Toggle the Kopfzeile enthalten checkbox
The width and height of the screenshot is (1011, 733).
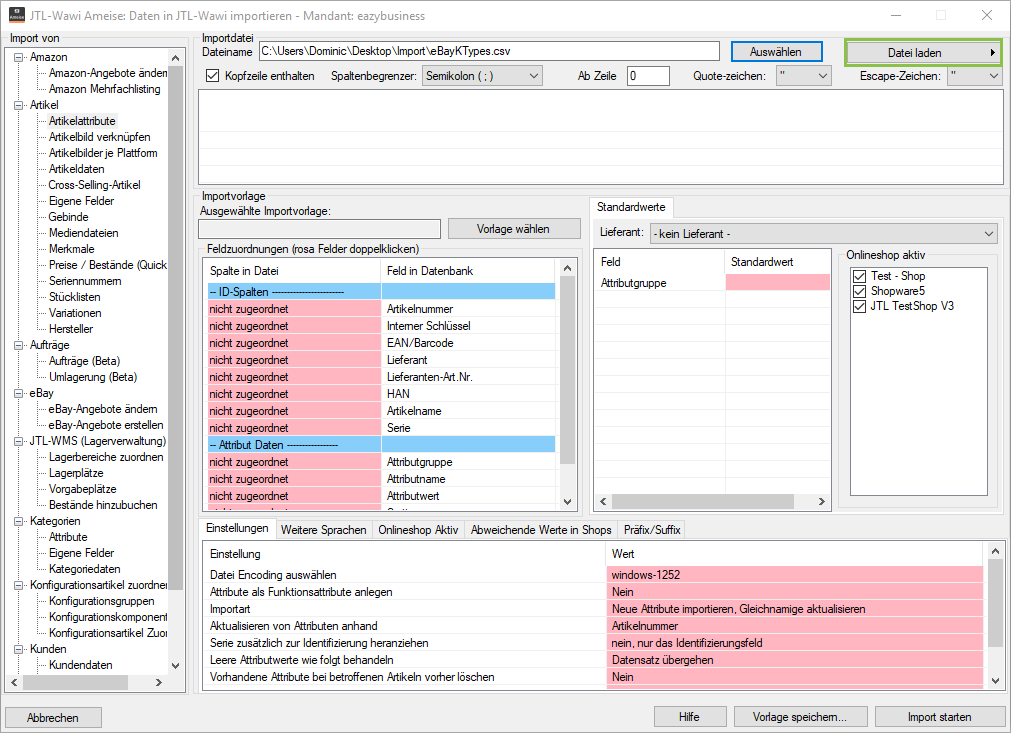click(213, 75)
